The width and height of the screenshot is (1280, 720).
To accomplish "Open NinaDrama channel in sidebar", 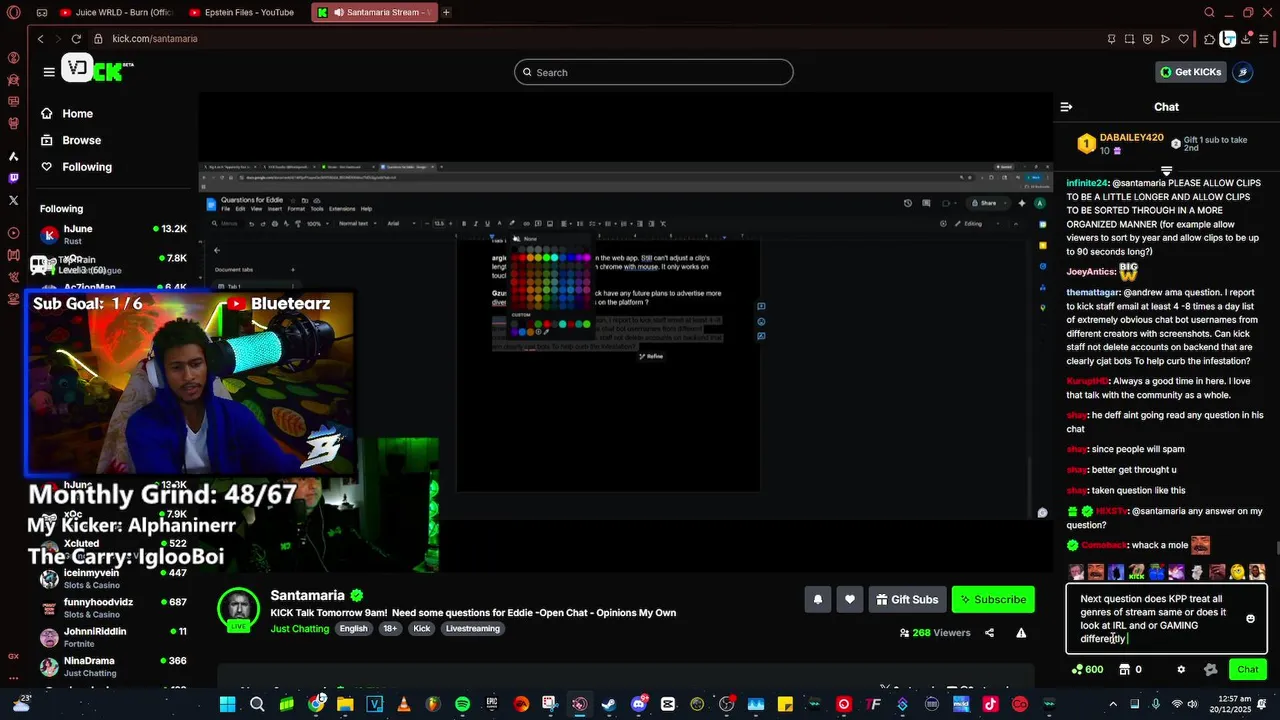I will click(x=113, y=665).
